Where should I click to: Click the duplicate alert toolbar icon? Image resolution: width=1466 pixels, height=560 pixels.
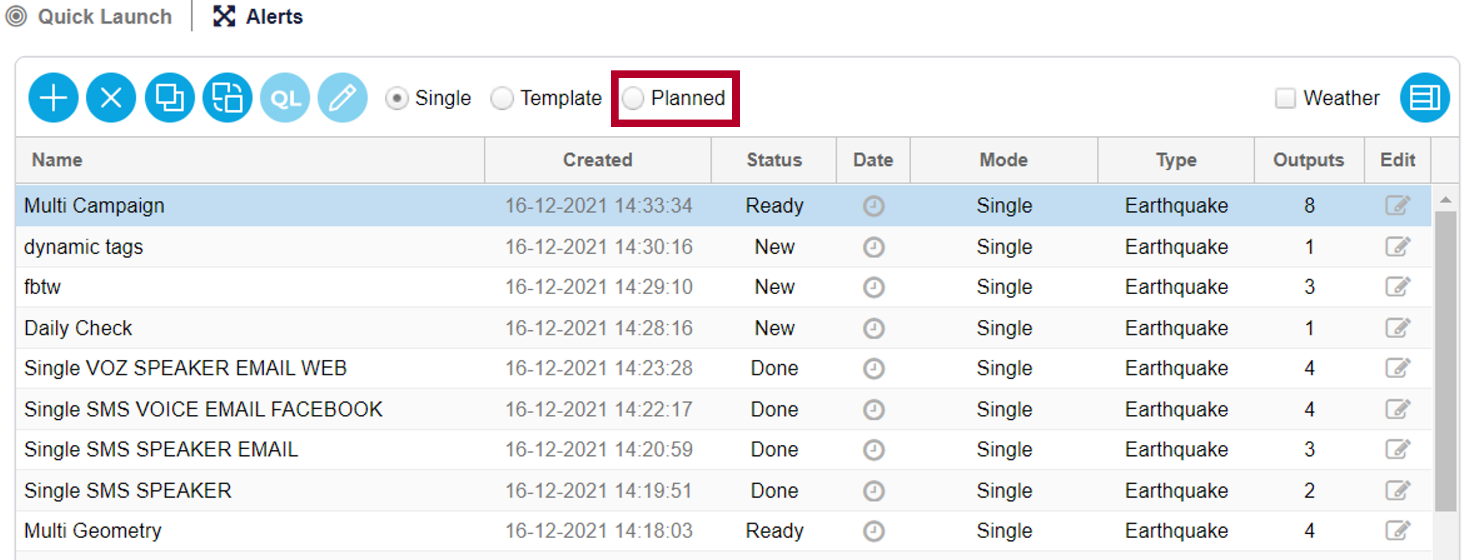(x=169, y=98)
